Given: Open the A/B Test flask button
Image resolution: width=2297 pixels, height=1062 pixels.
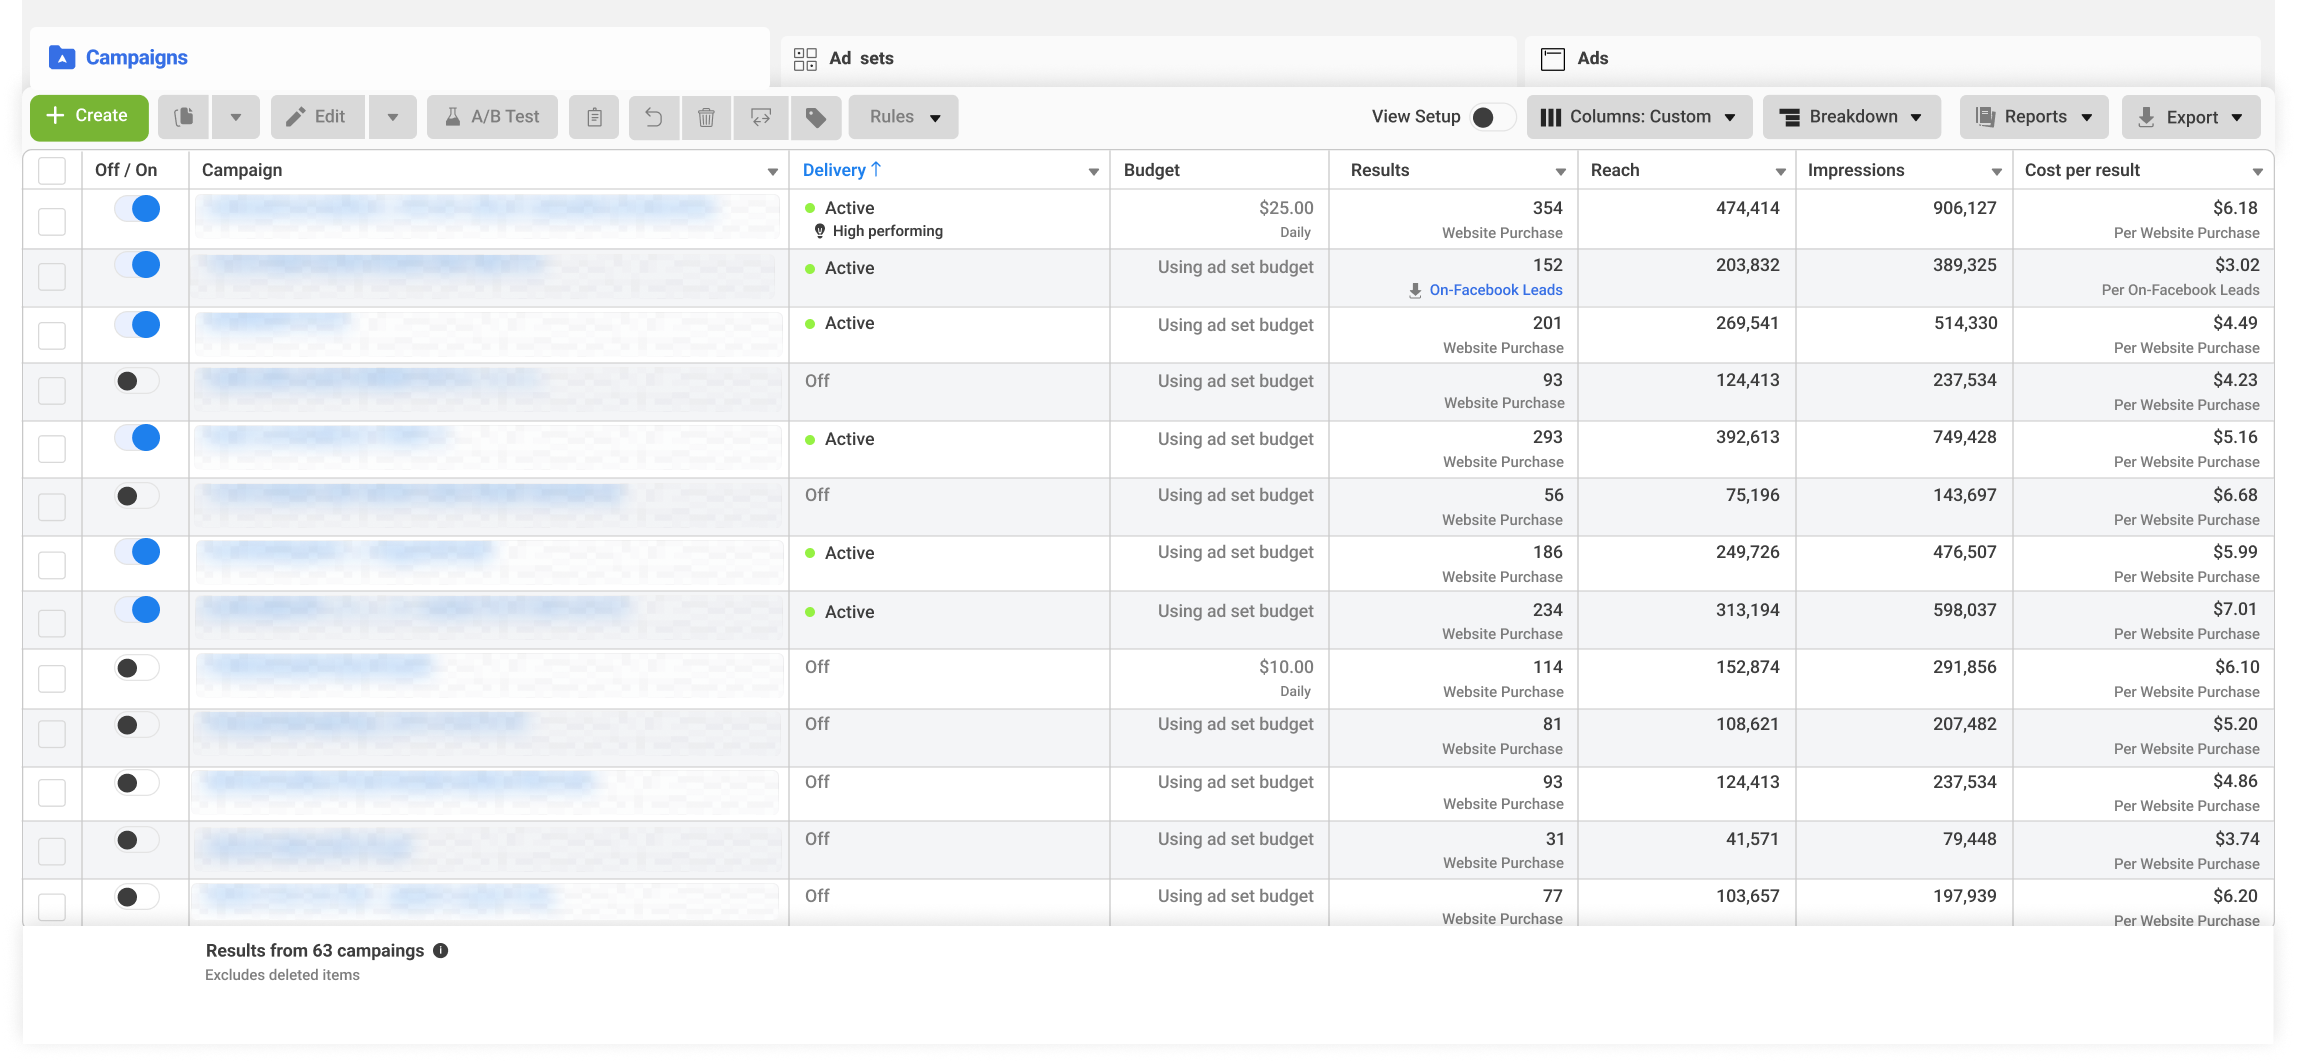Looking at the screenshot, I should pyautogui.click(x=493, y=117).
